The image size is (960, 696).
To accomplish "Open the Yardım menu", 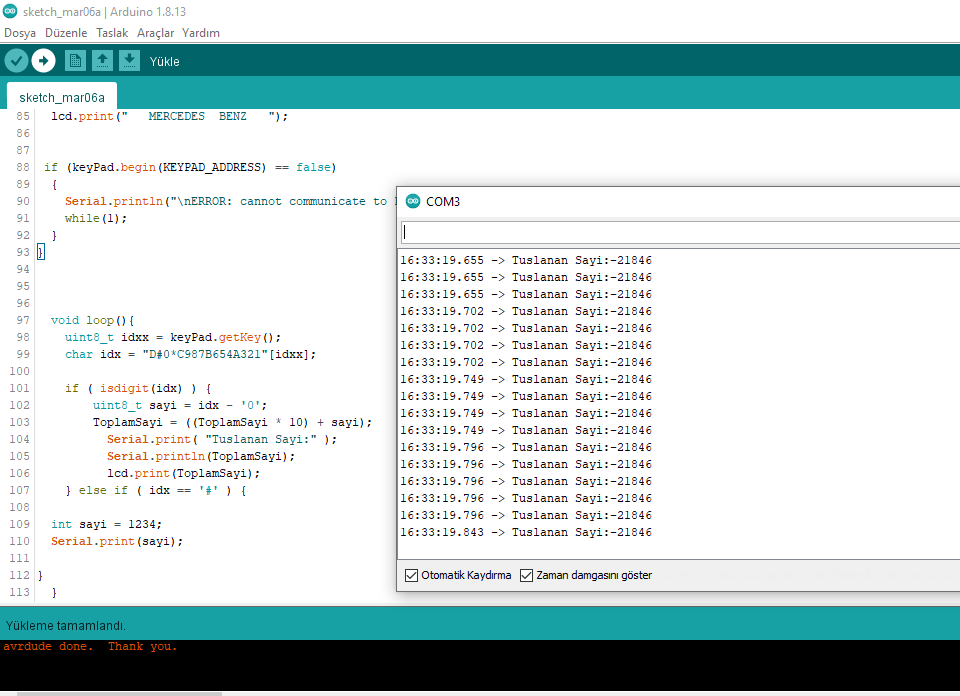I will click(x=200, y=33).
